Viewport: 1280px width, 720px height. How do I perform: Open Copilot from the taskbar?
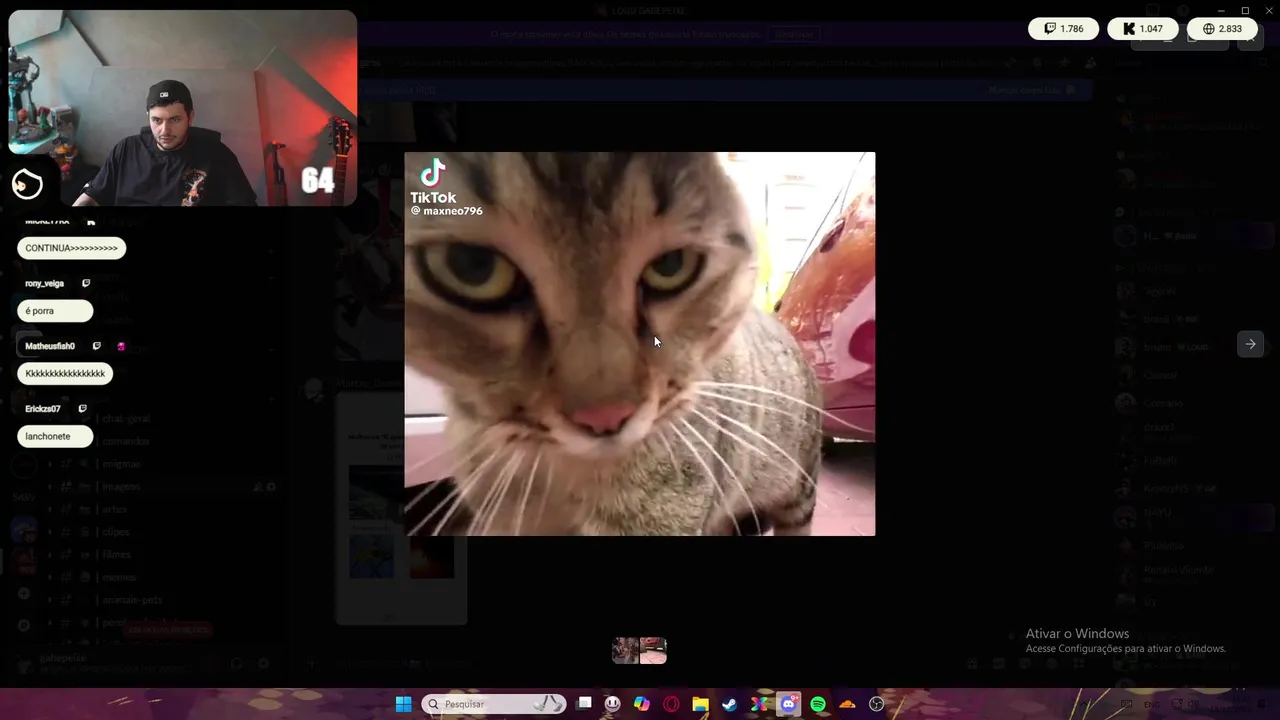(642, 704)
